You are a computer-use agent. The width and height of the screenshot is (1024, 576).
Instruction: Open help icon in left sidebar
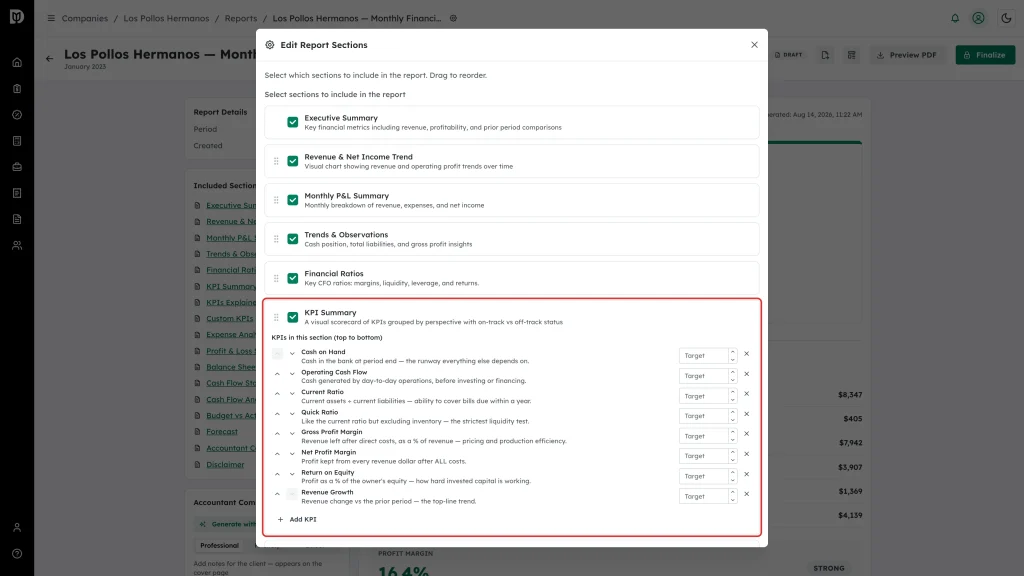click(x=17, y=554)
